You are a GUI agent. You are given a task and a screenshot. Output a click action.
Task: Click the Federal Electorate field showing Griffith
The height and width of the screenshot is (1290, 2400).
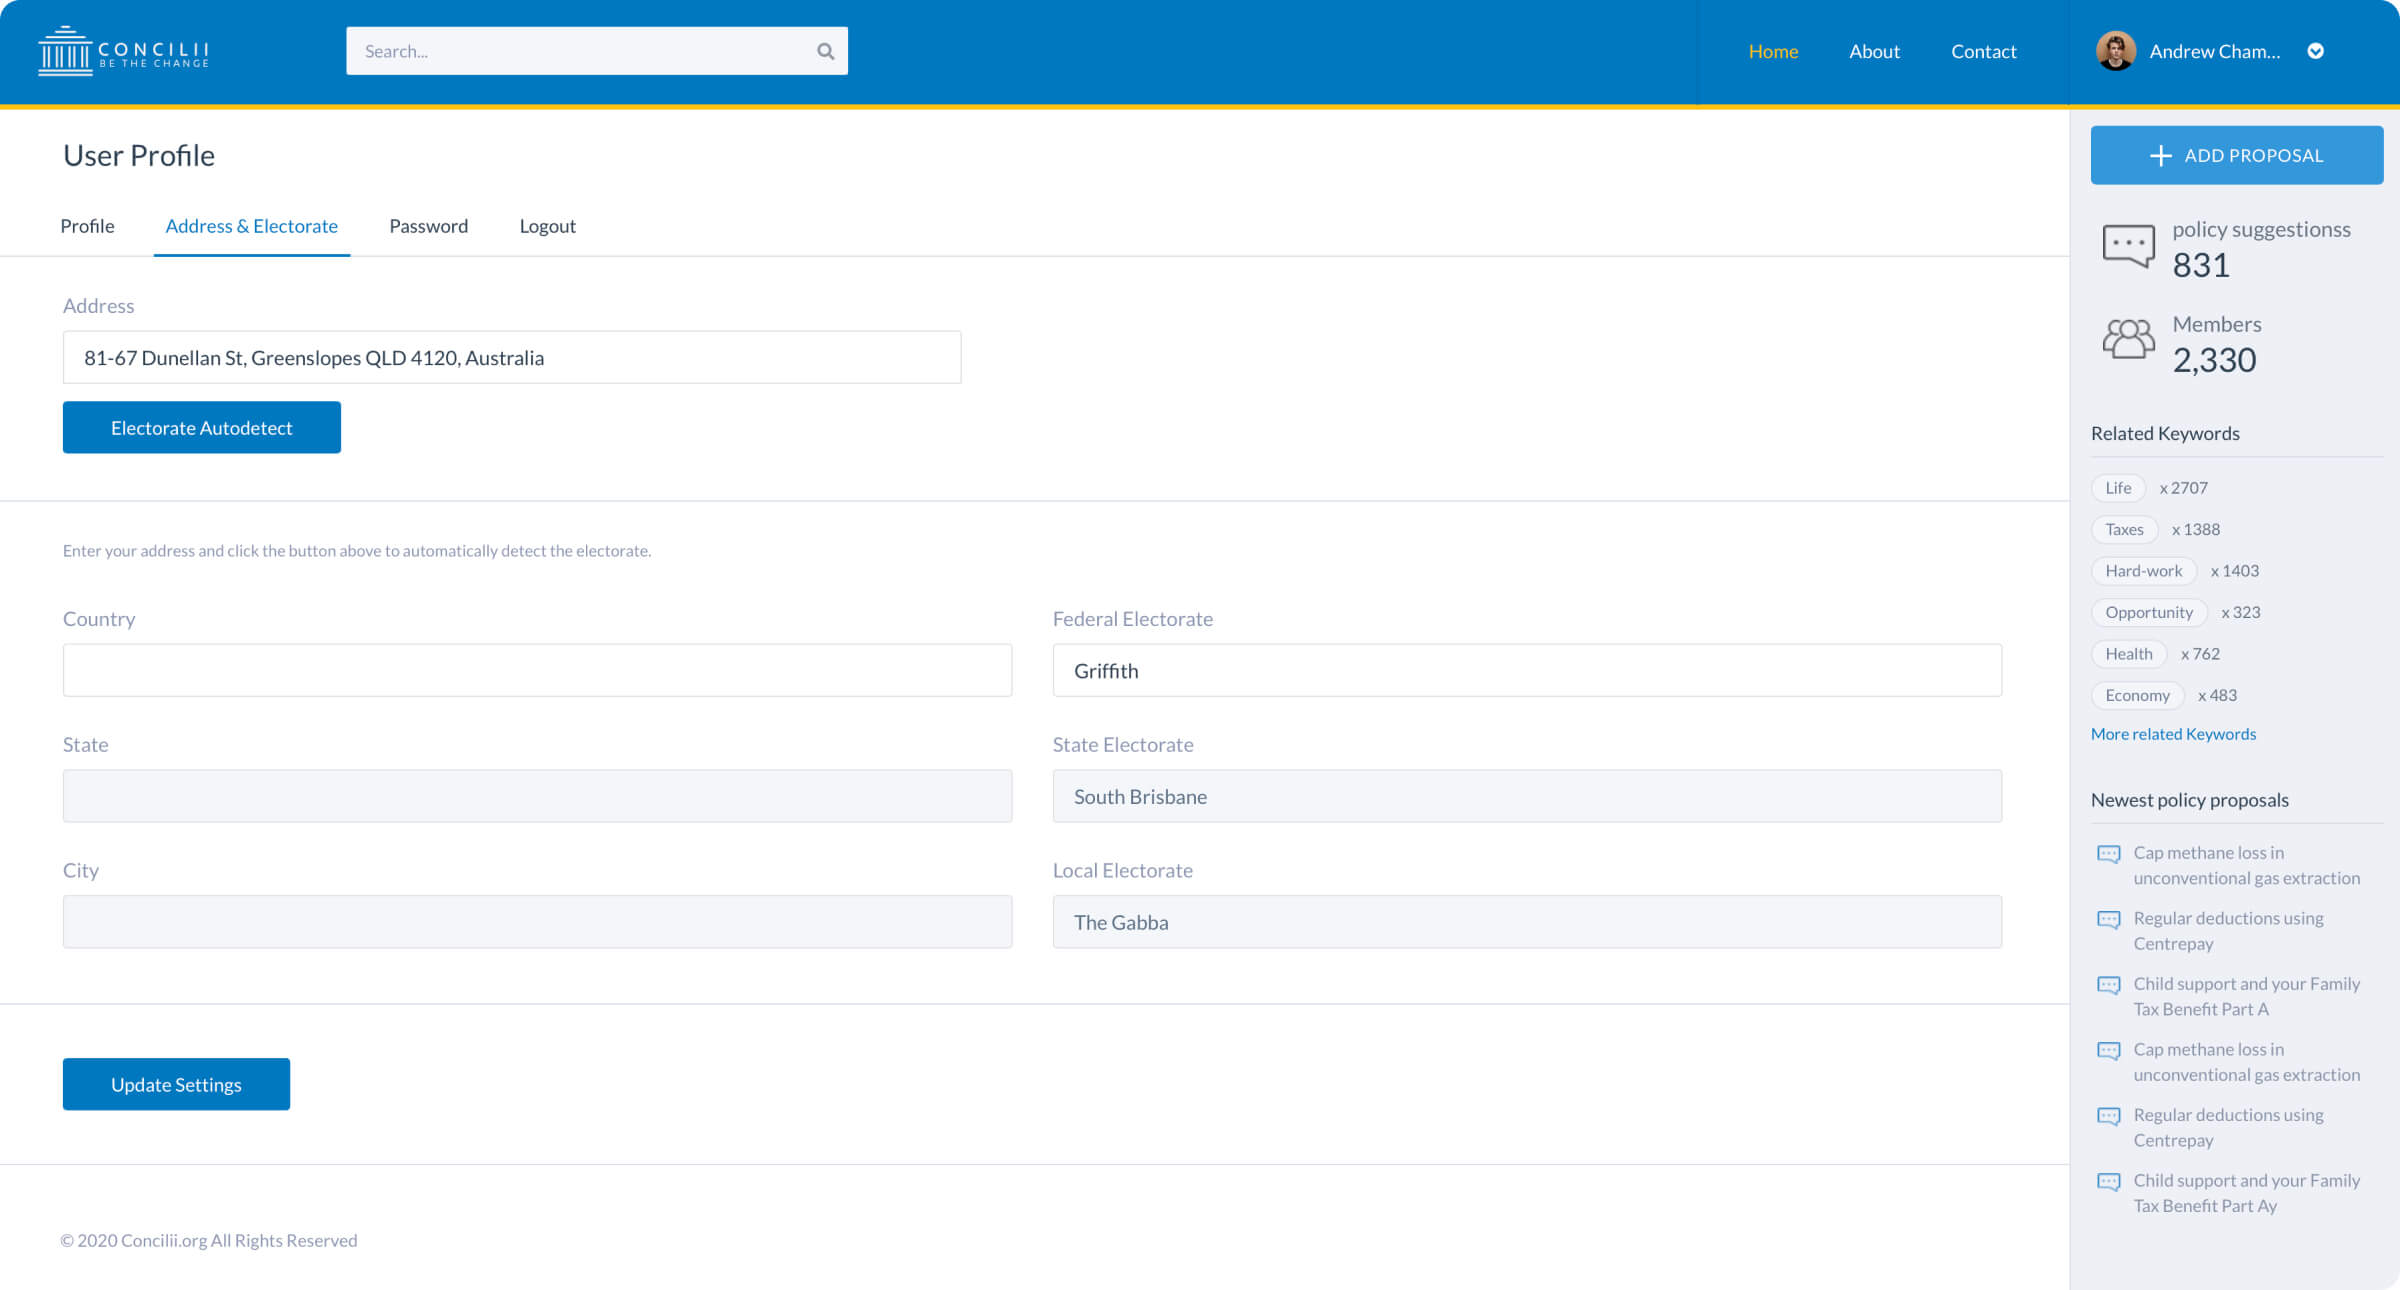coord(1527,670)
